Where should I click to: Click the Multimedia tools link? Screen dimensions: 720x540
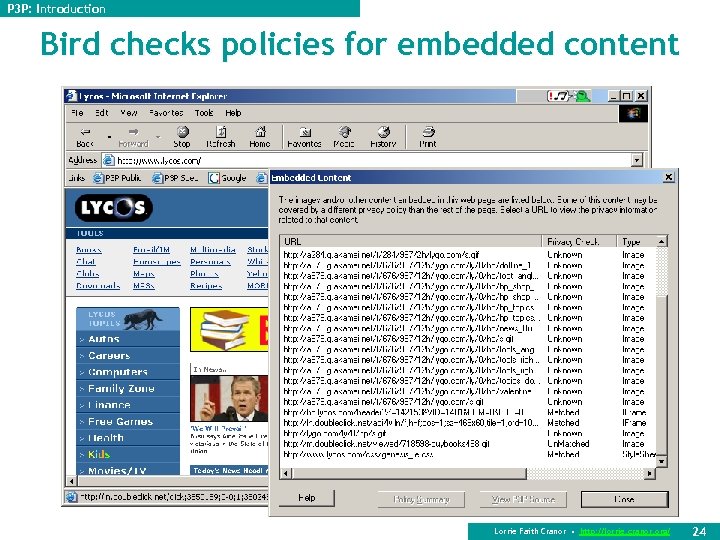[213, 250]
